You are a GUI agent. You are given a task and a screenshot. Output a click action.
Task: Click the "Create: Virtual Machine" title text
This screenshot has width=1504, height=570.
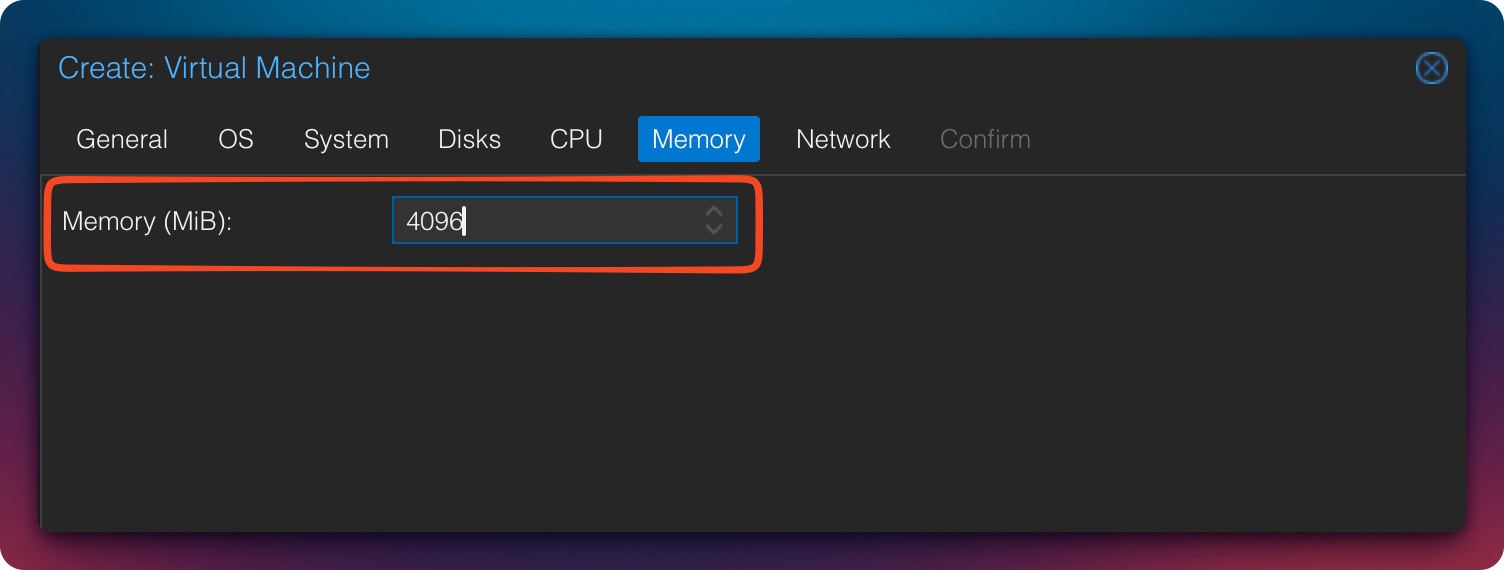tap(214, 68)
